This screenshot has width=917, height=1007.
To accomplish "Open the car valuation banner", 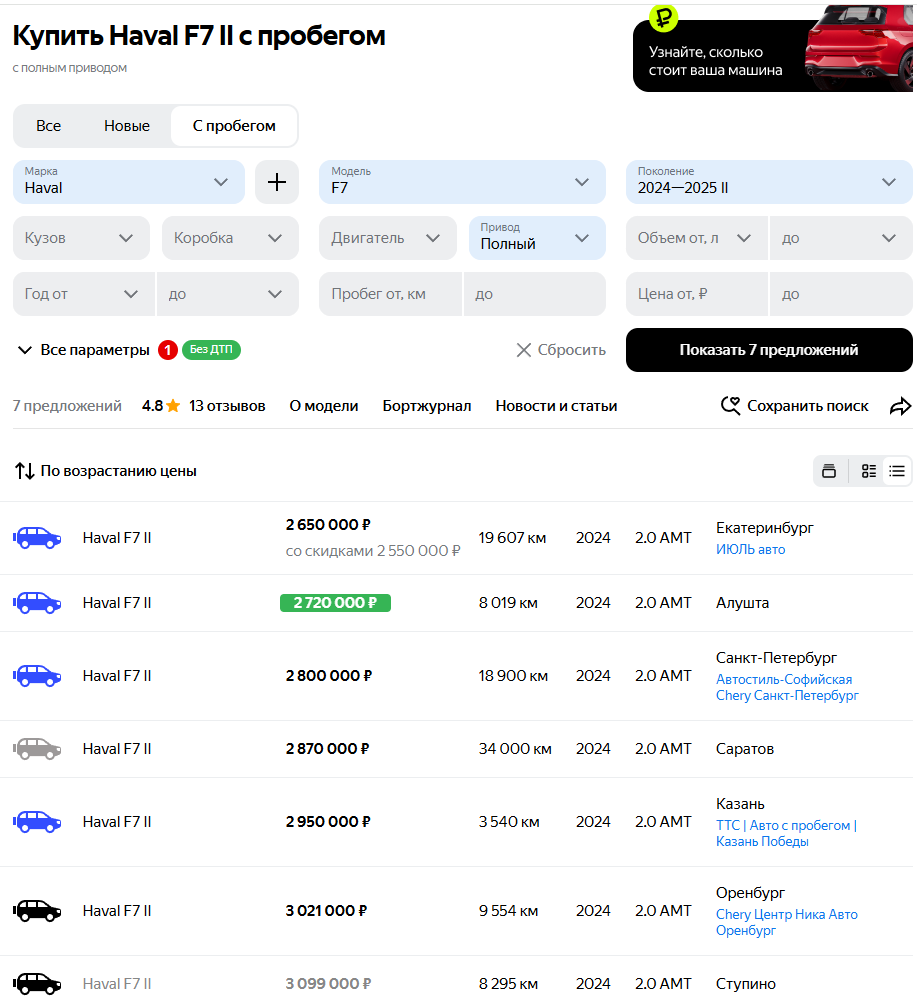I will pos(773,56).
